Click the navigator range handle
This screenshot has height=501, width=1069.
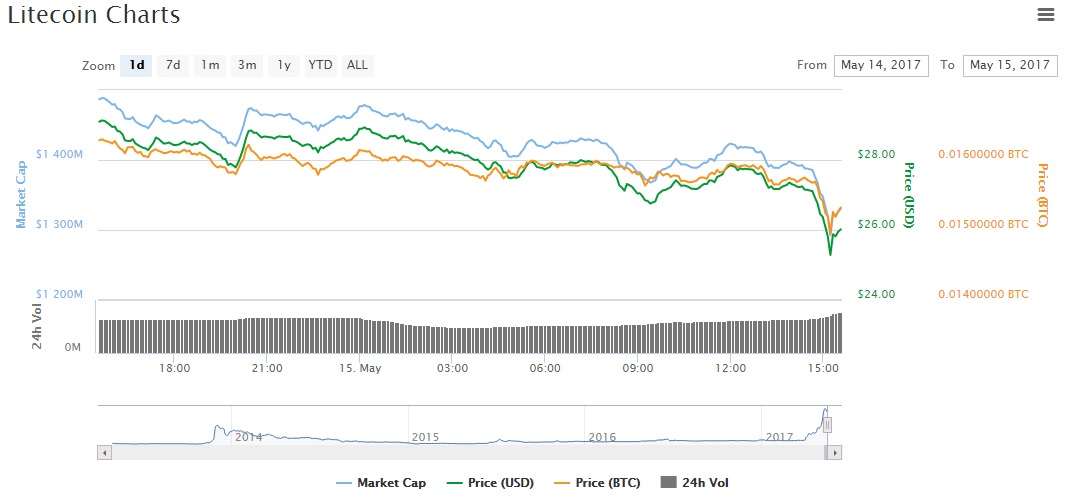point(827,425)
